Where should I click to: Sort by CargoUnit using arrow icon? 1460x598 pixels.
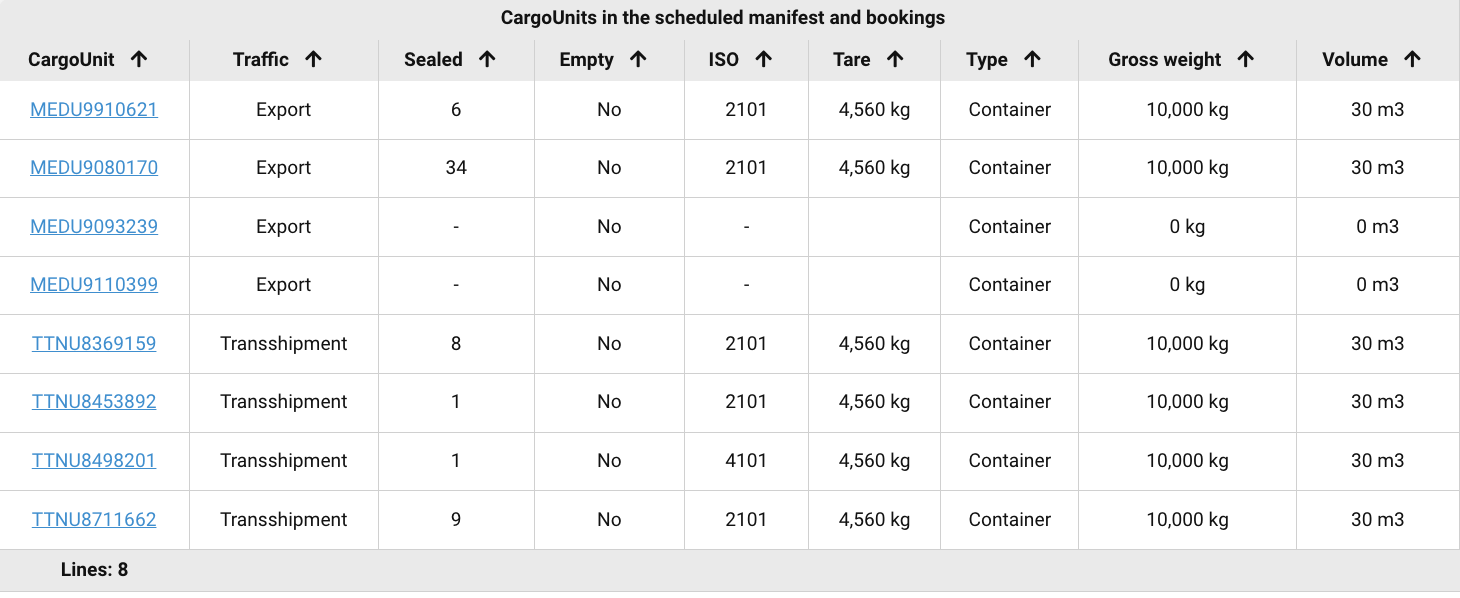139,59
